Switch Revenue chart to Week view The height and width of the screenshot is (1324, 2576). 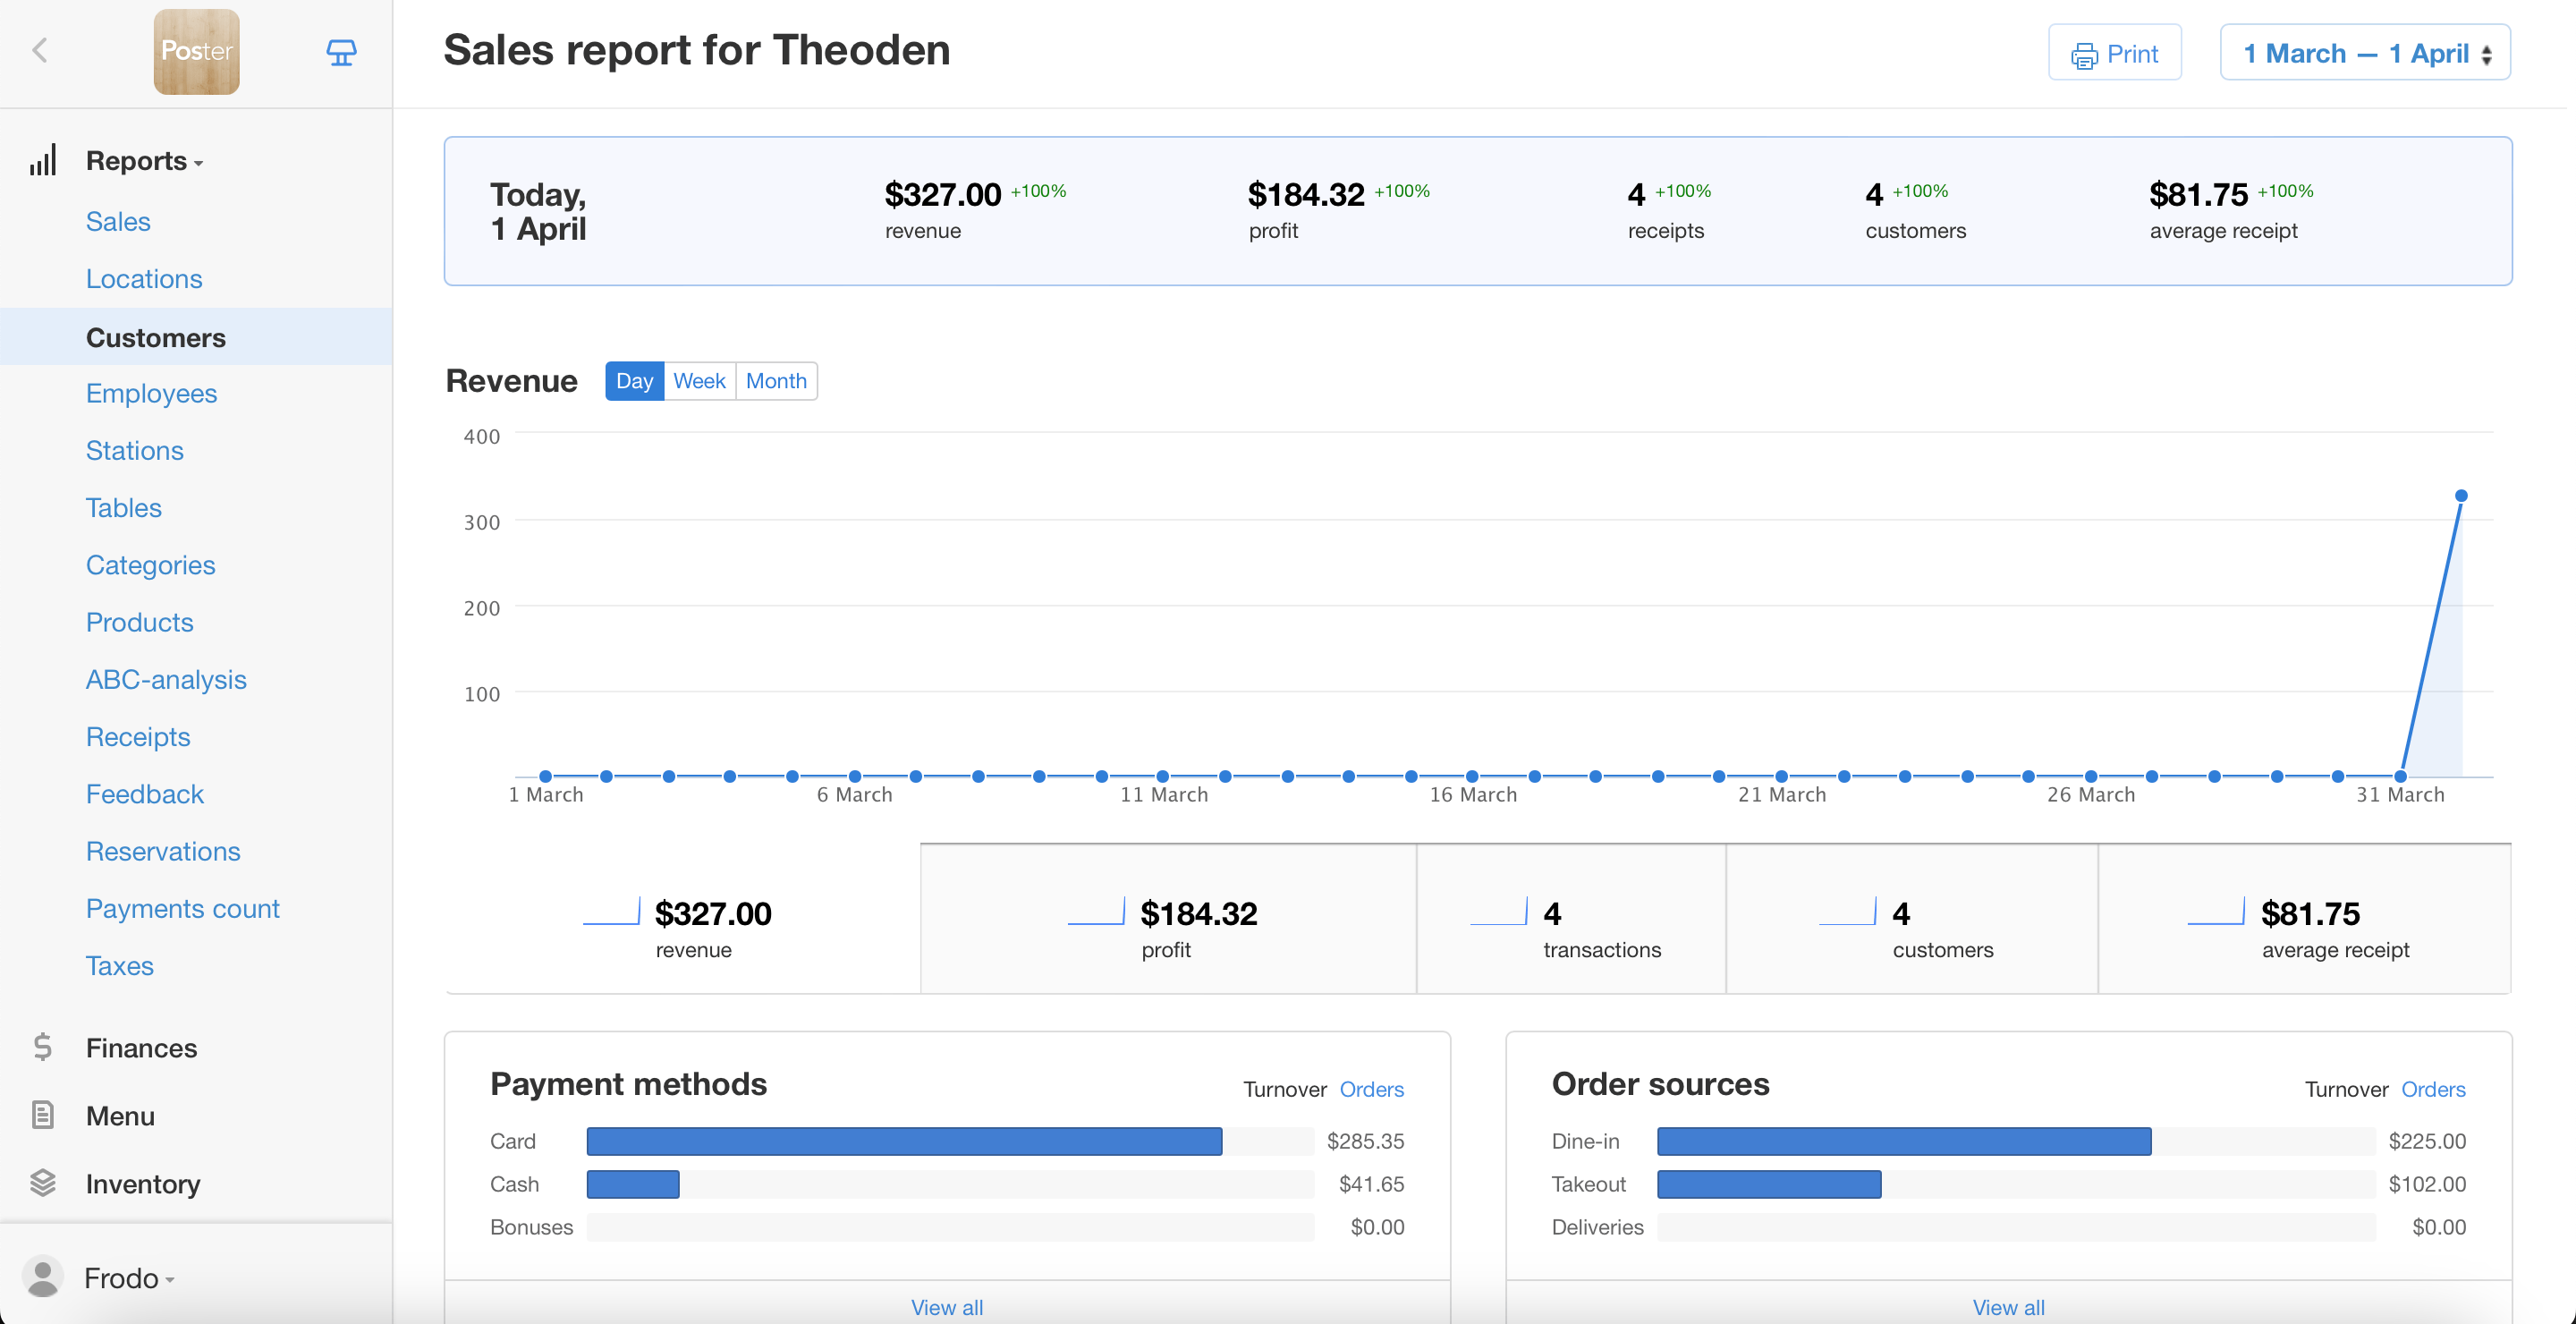pos(699,381)
